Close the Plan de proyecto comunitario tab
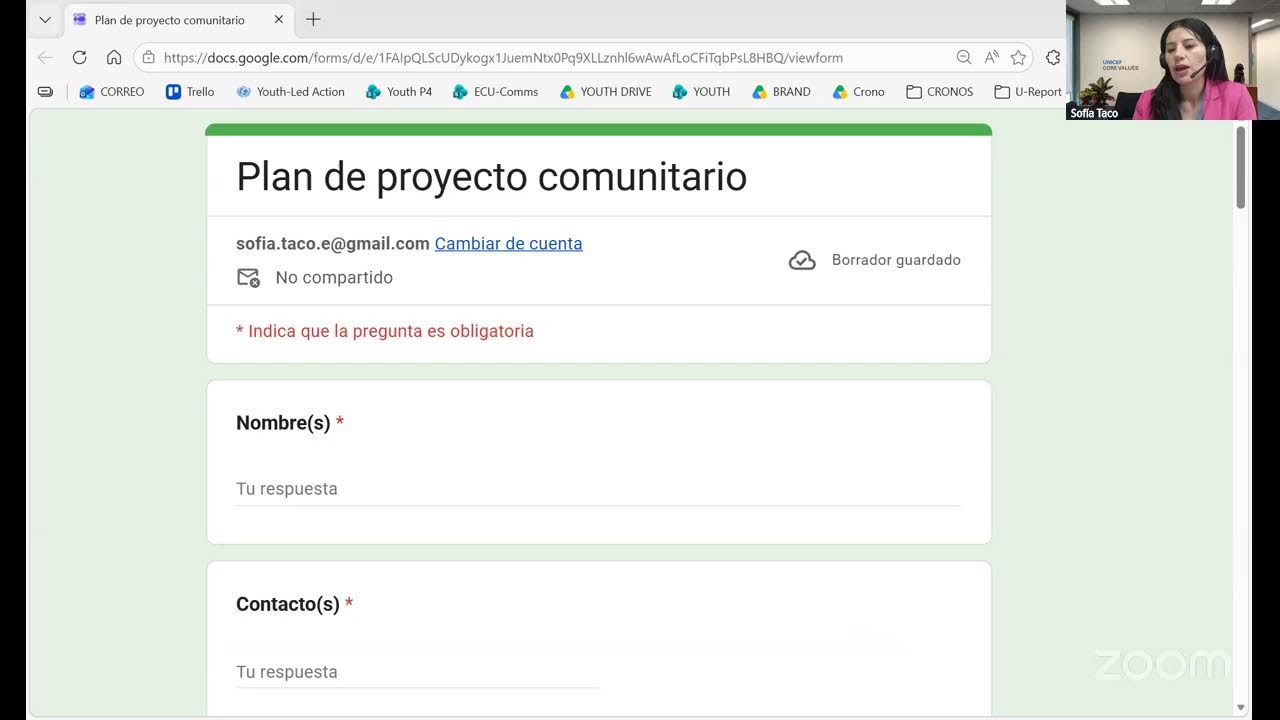This screenshot has width=1280, height=720. pyautogui.click(x=279, y=19)
